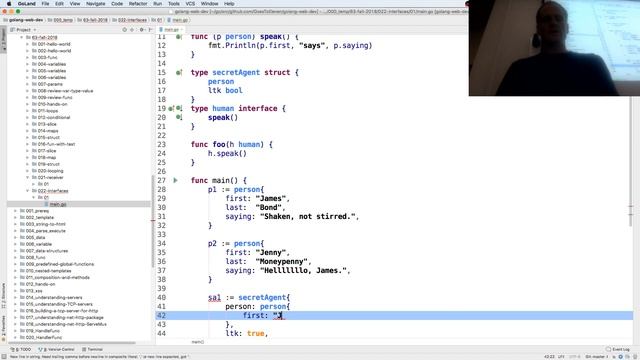Click the gutter icon on line 15

(x=178, y=73)
